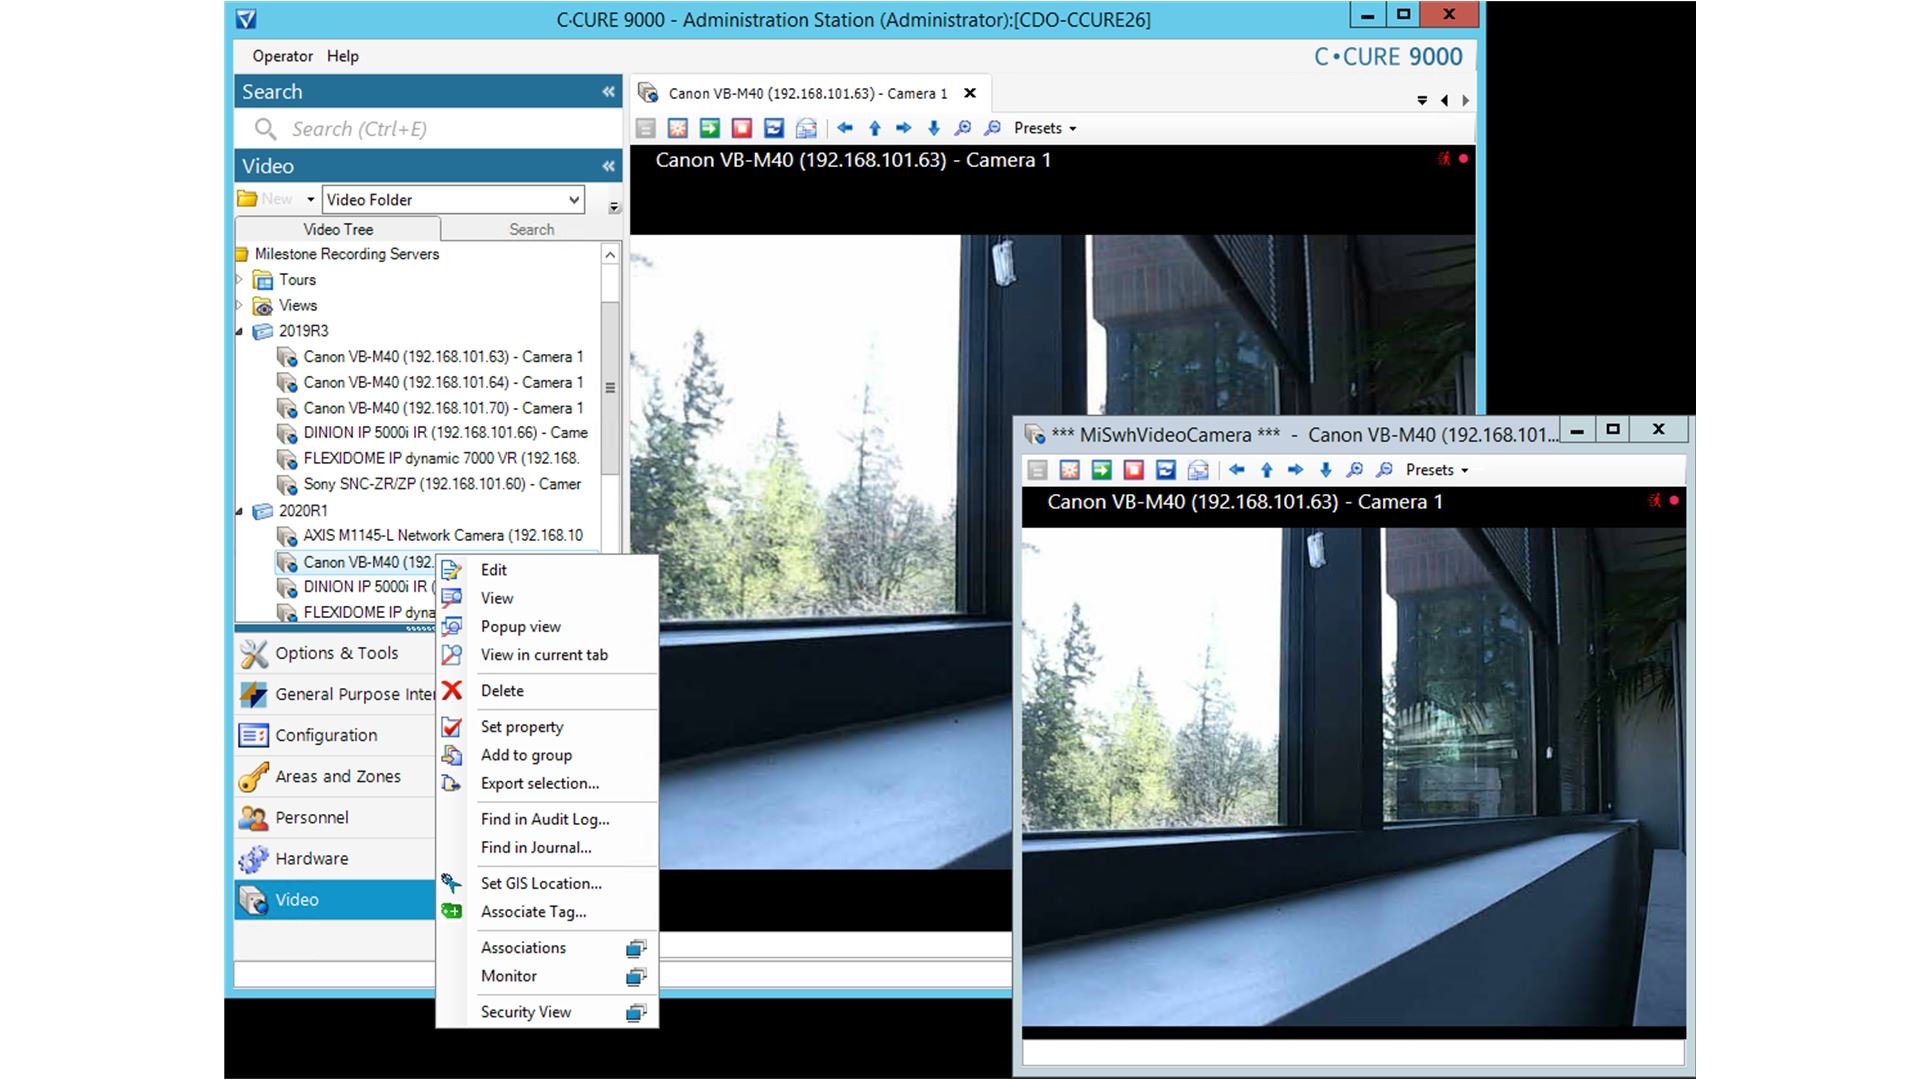
Task: Select Canon VB-M40 (192.168.101.70) camera
Action: 443,408
